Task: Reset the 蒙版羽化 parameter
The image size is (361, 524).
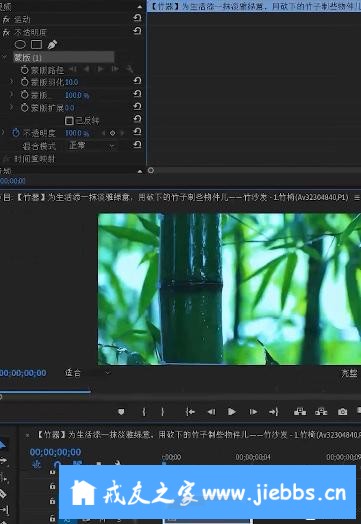Action: pos(137,81)
